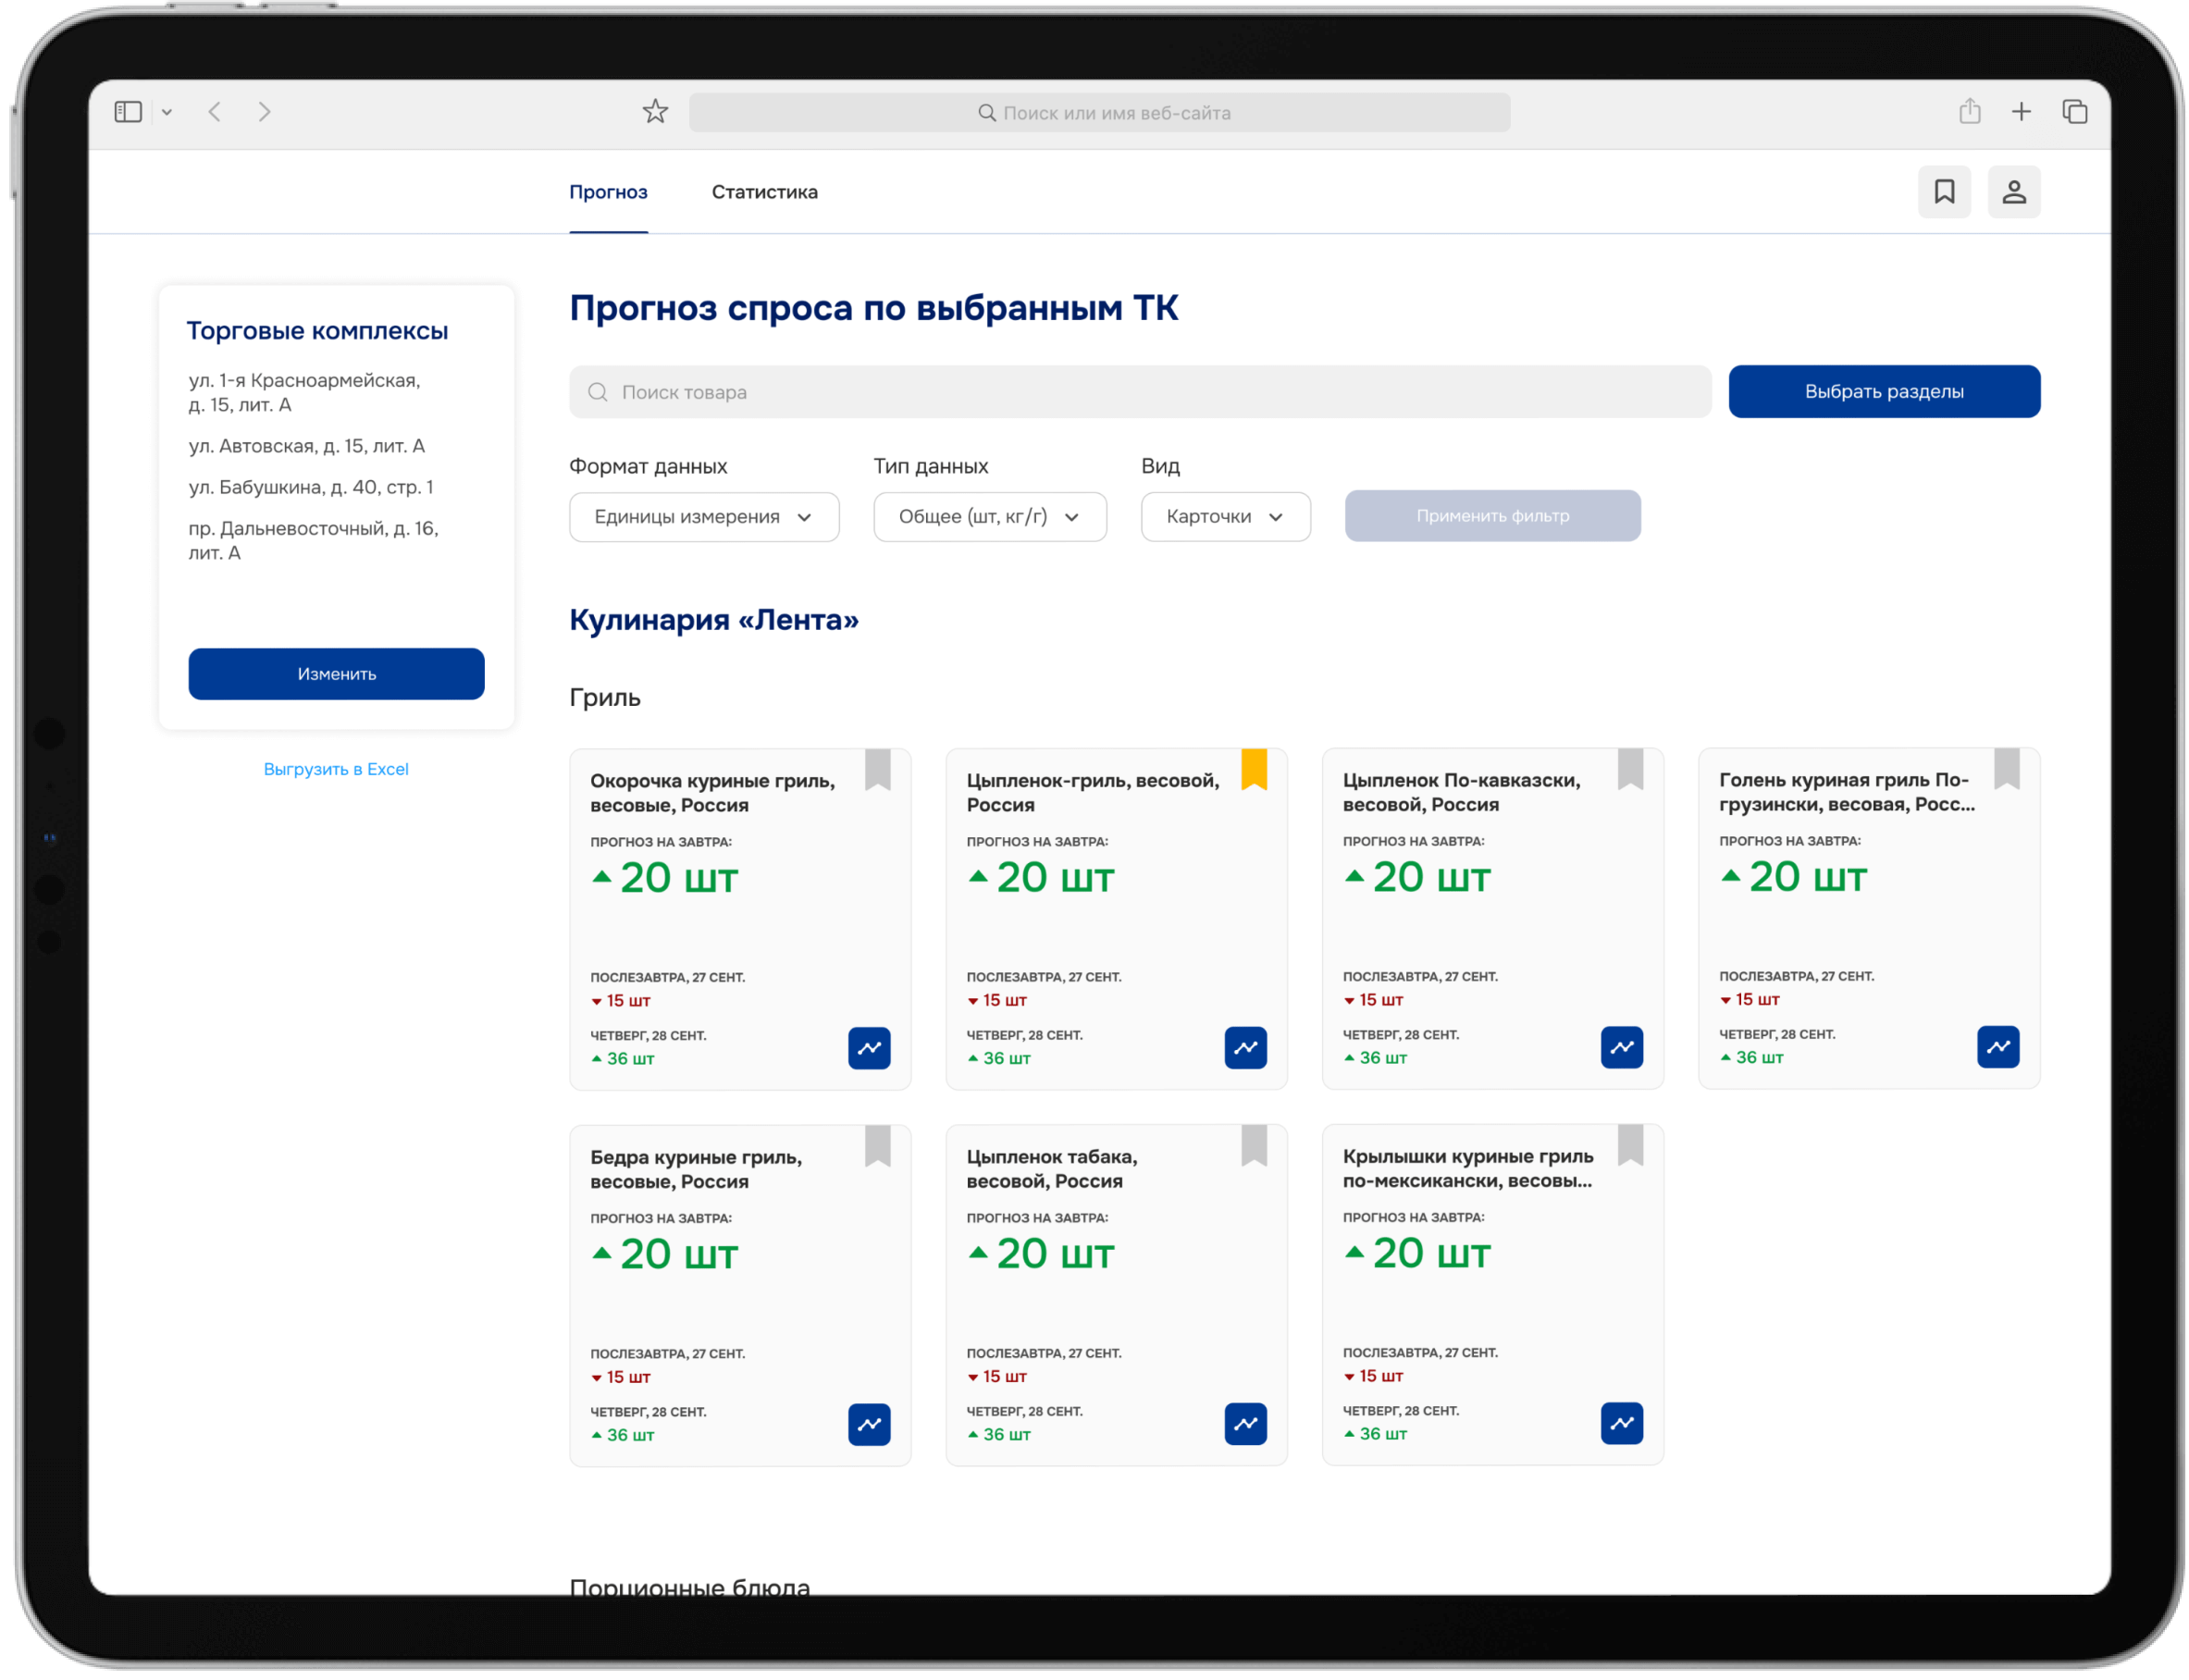
Task: Open chart for Цыпленок-гриль, весовой
Action: (x=1247, y=1048)
